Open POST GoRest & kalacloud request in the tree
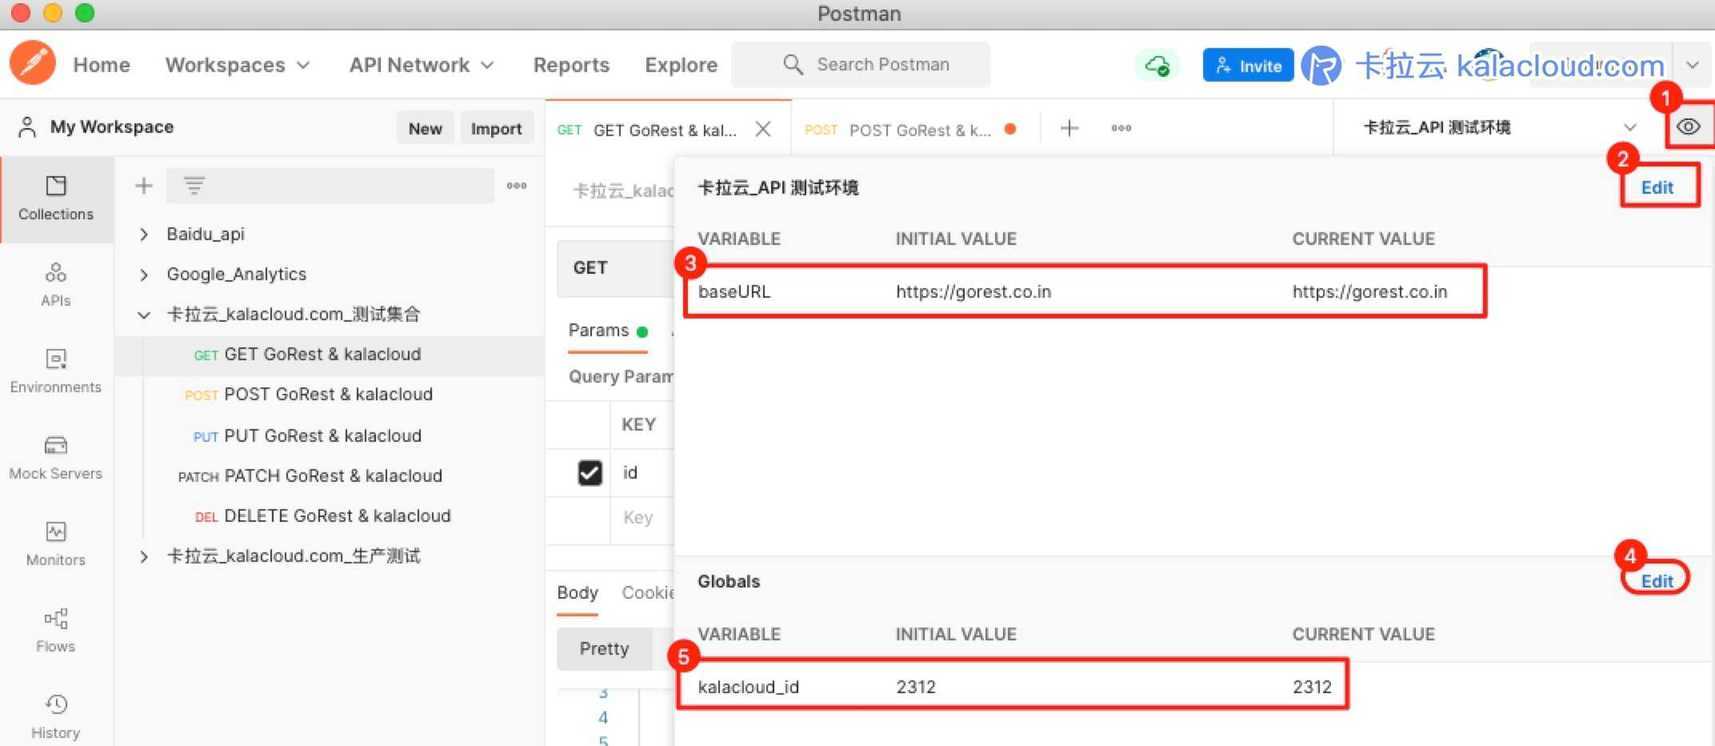Viewport: 1715px width, 746px height. pyautogui.click(x=330, y=395)
